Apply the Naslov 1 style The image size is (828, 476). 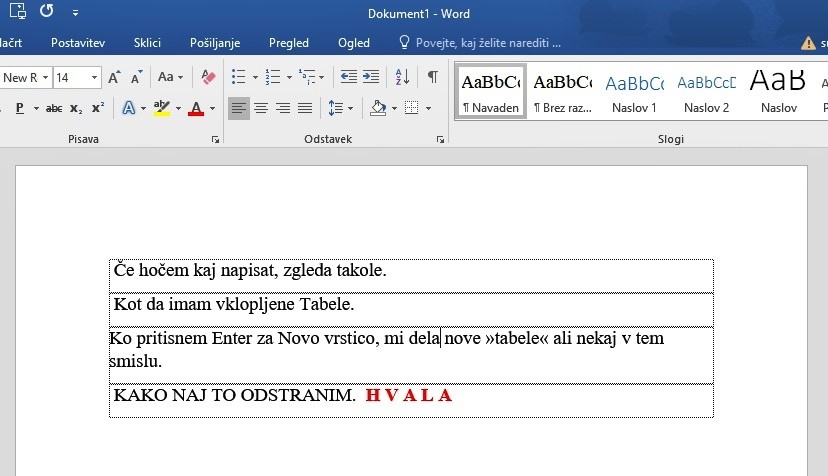point(634,91)
